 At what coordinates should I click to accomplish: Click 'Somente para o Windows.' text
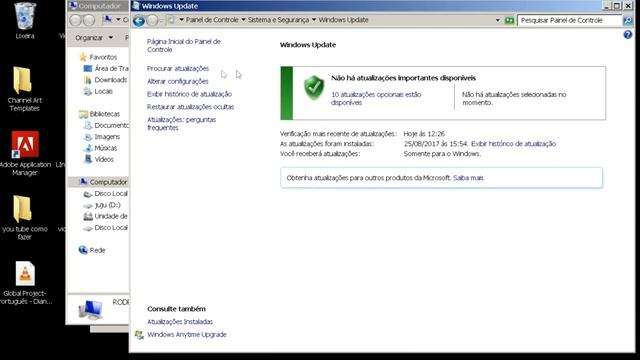coord(442,154)
